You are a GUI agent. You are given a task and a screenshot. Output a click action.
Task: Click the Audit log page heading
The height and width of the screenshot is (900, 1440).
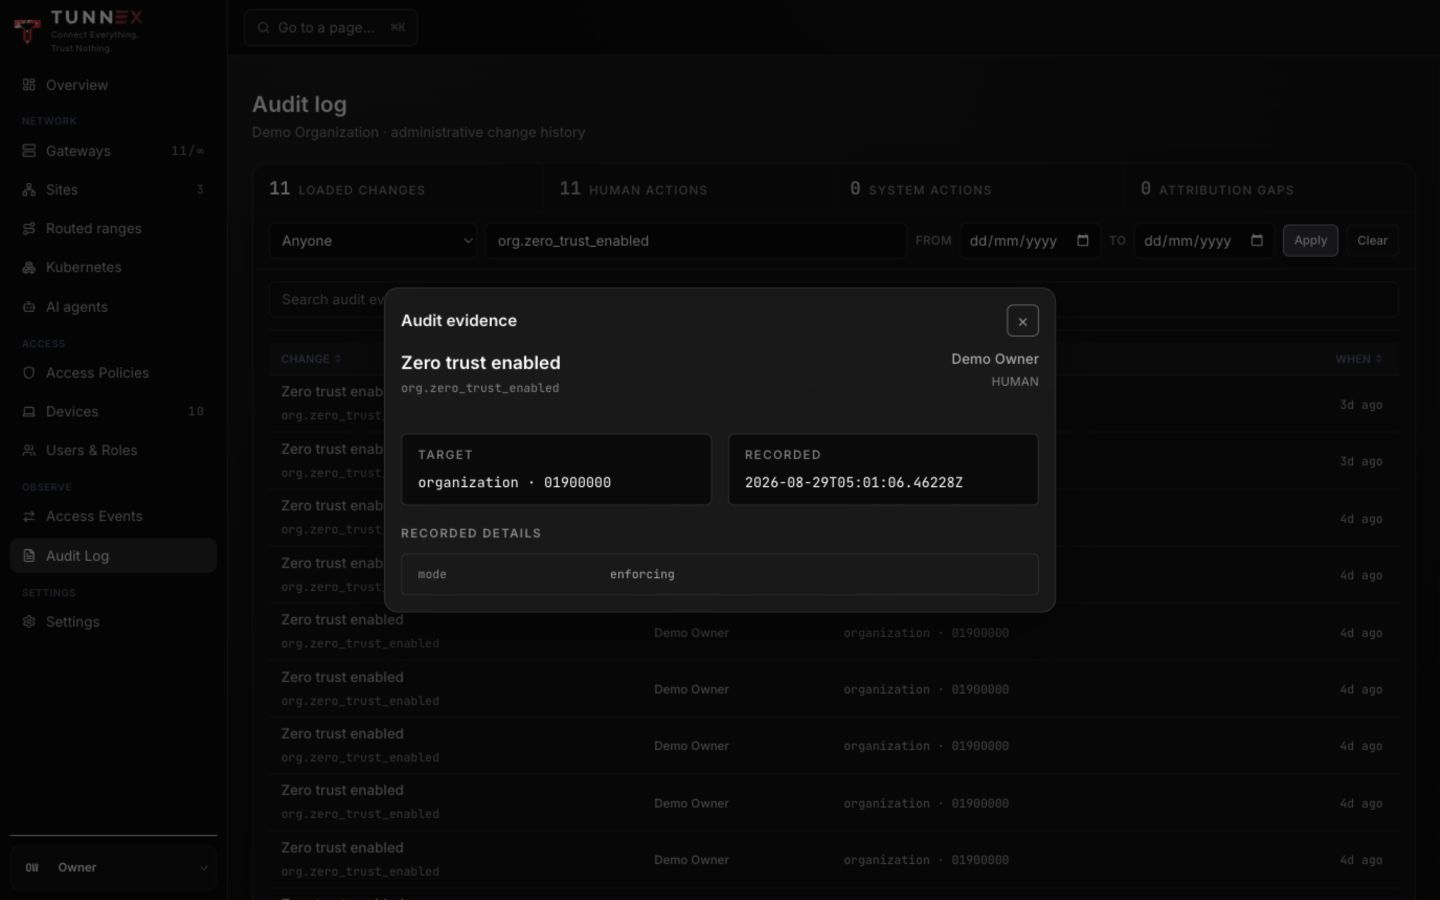[x=299, y=104]
